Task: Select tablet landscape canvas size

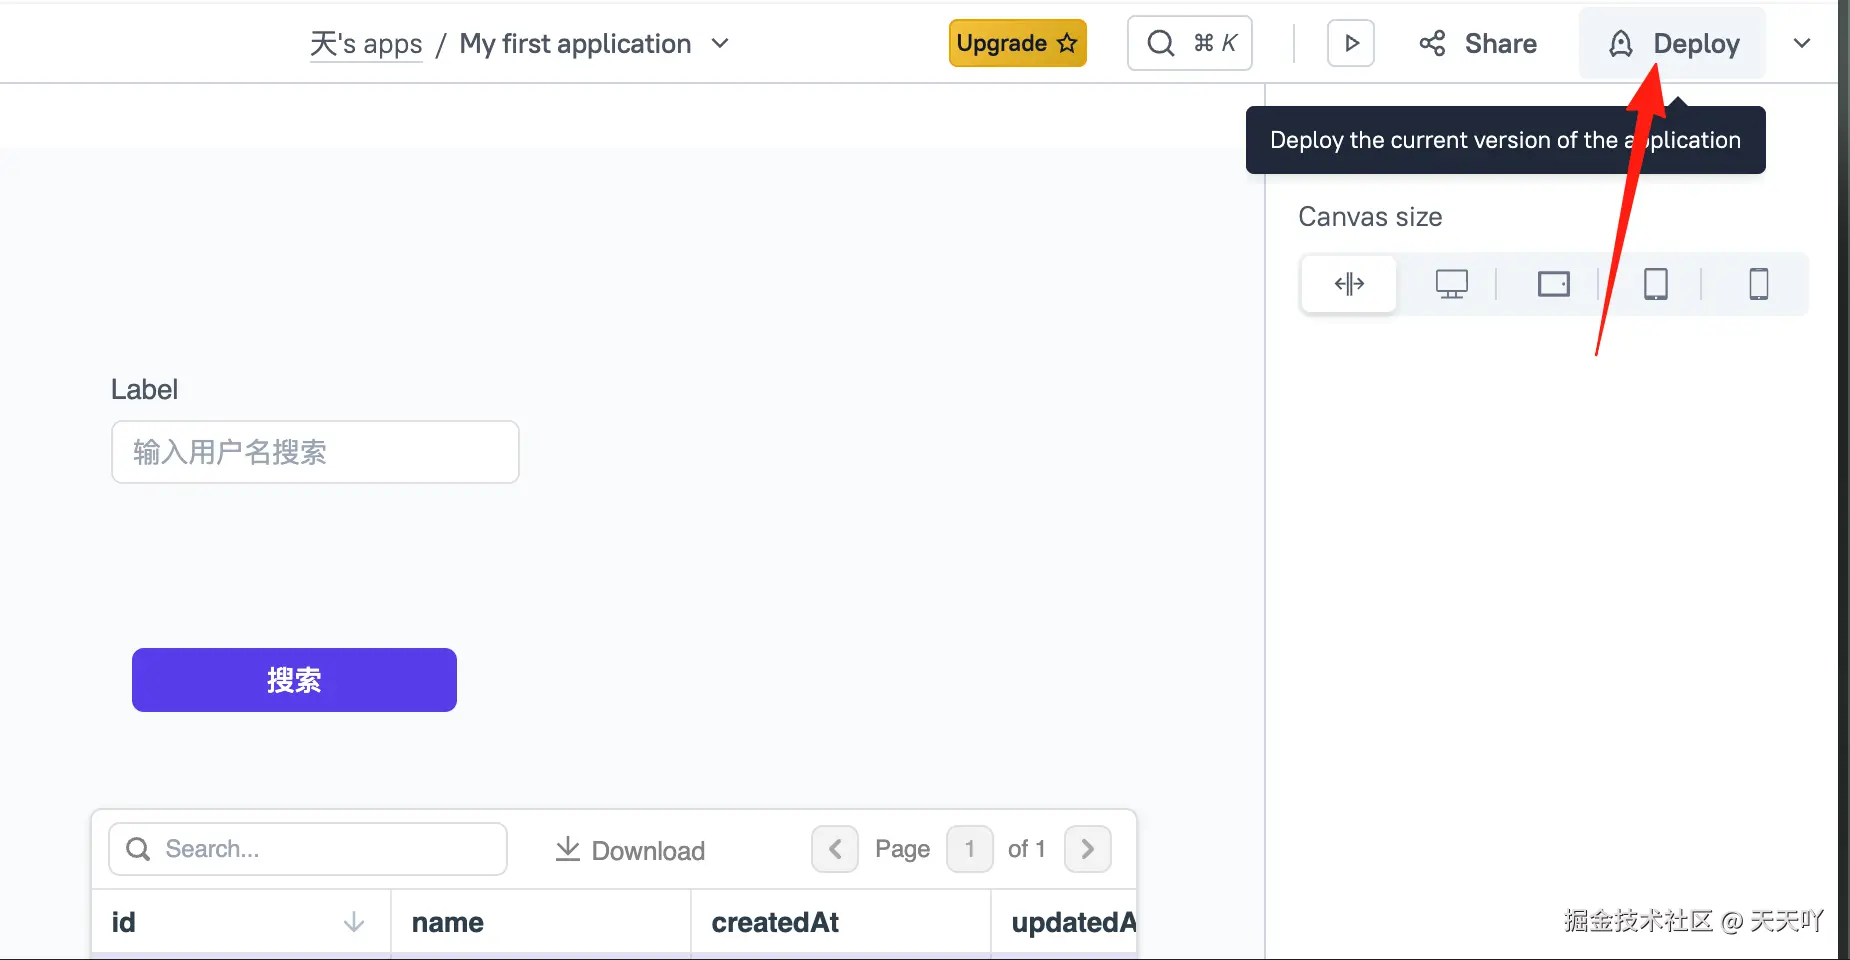Action: 1553,284
